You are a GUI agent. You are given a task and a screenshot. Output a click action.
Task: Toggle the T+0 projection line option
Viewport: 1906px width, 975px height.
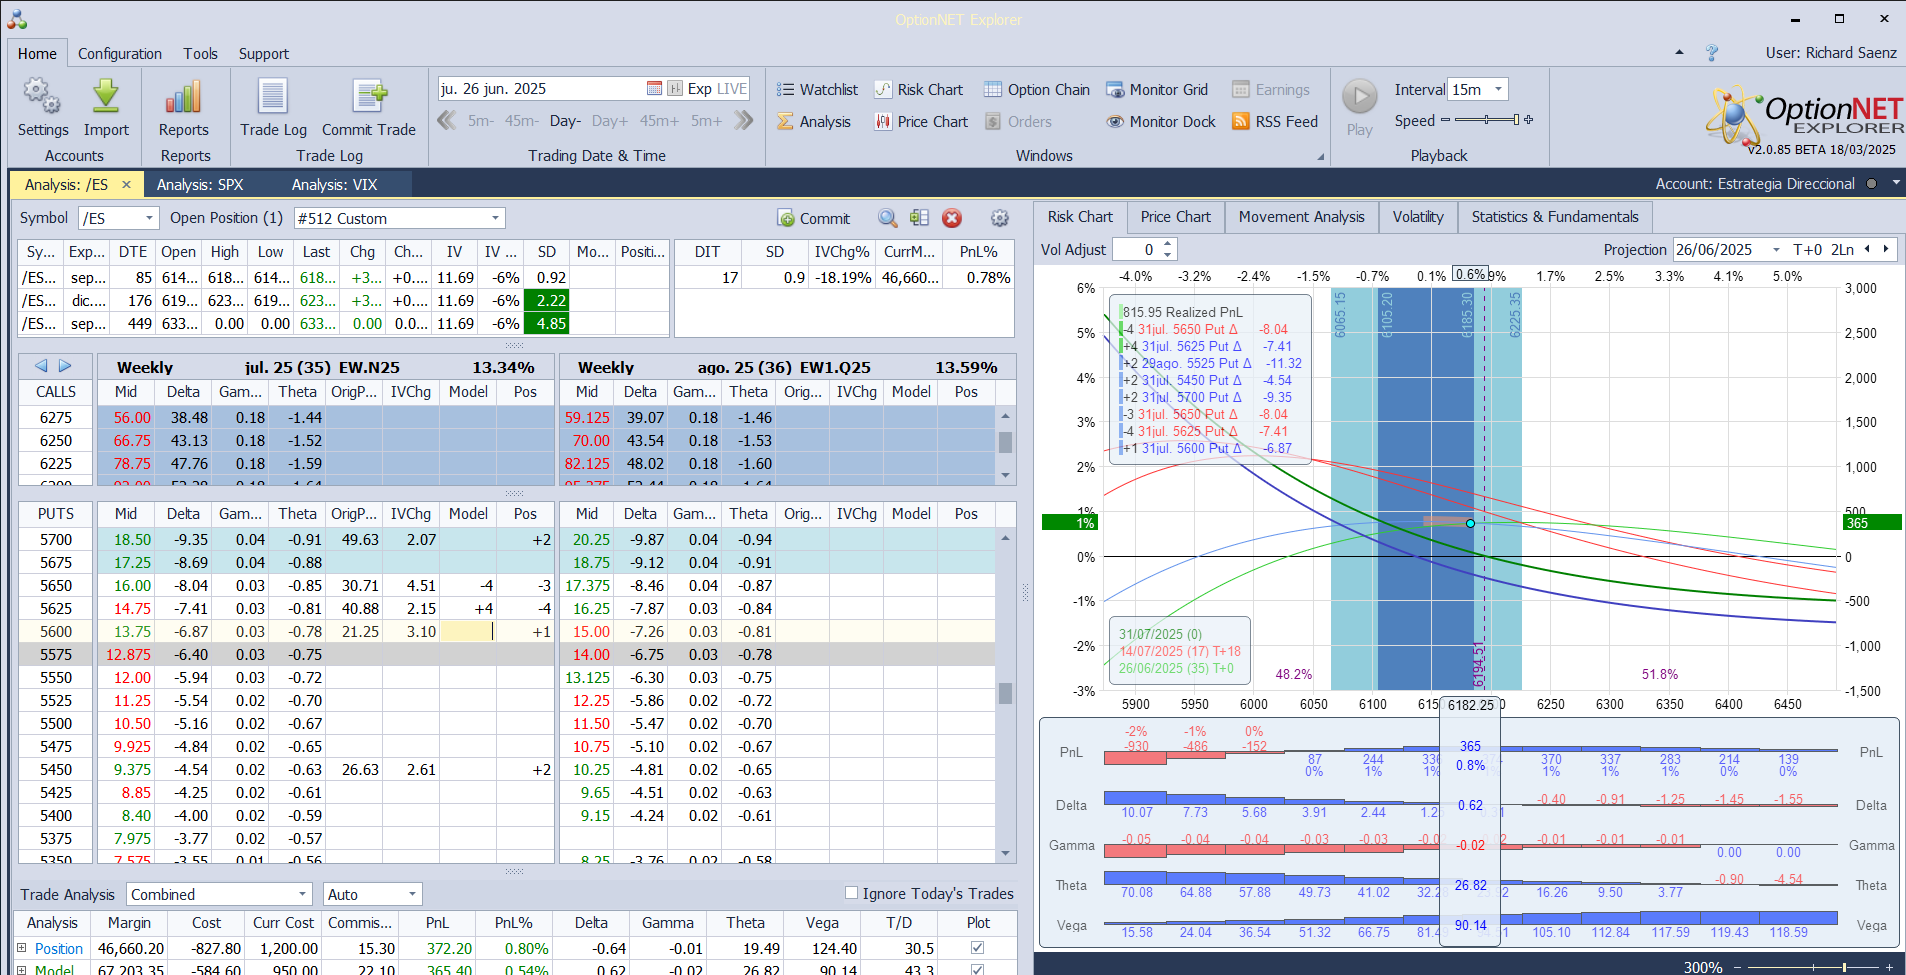pos(1807,249)
